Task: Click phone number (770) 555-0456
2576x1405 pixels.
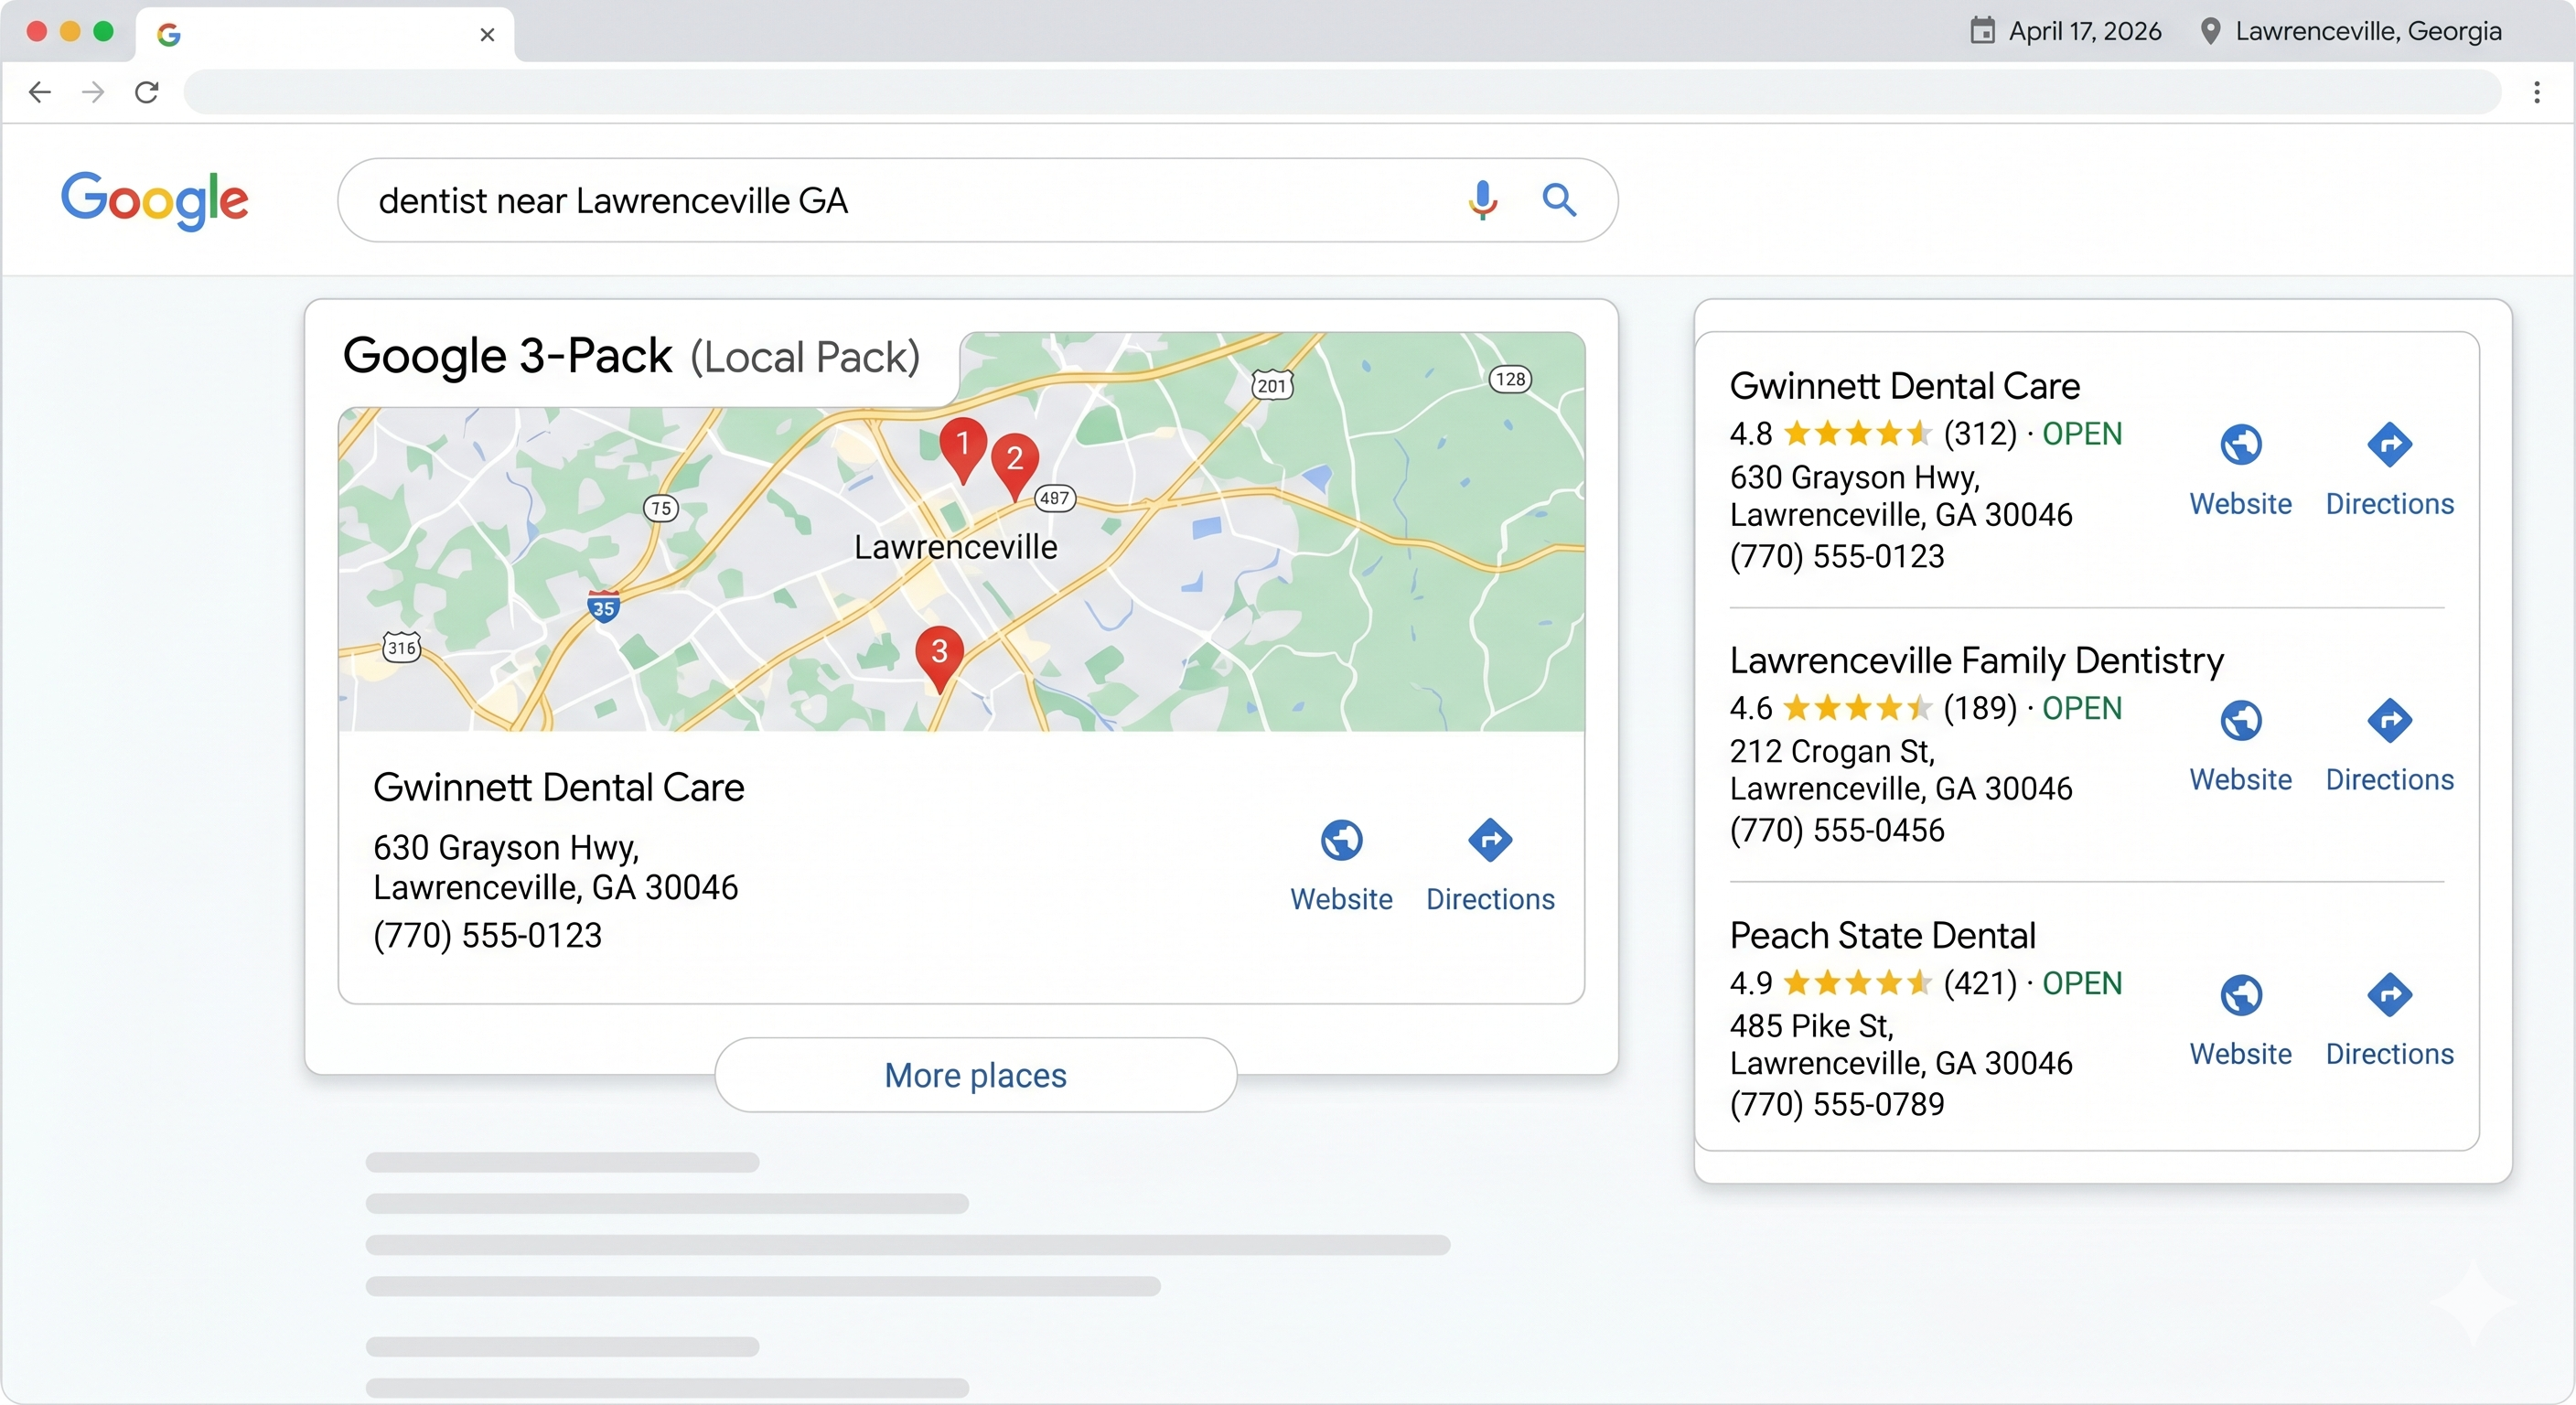Action: (x=1837, y=830)
